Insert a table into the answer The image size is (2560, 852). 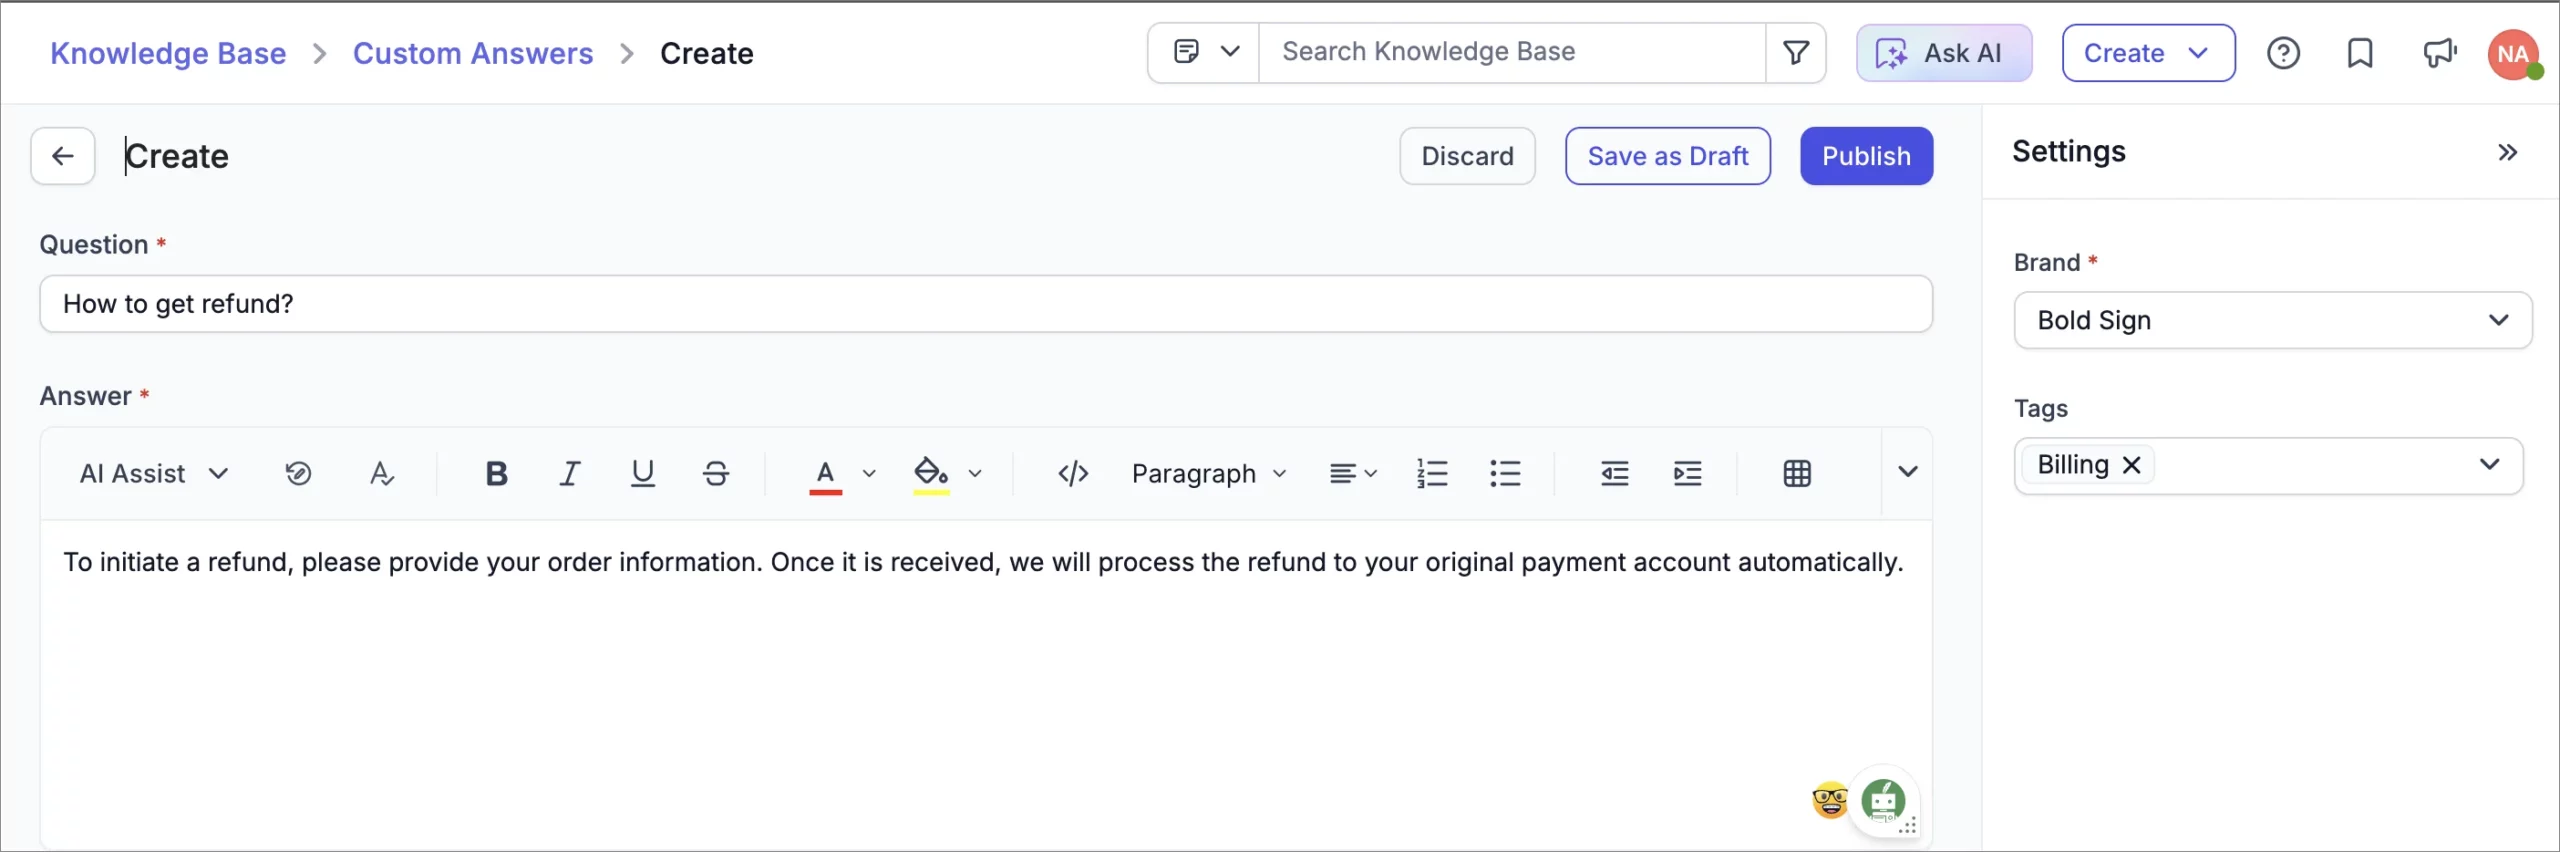pyautogui.click(x=1797, y=473)
